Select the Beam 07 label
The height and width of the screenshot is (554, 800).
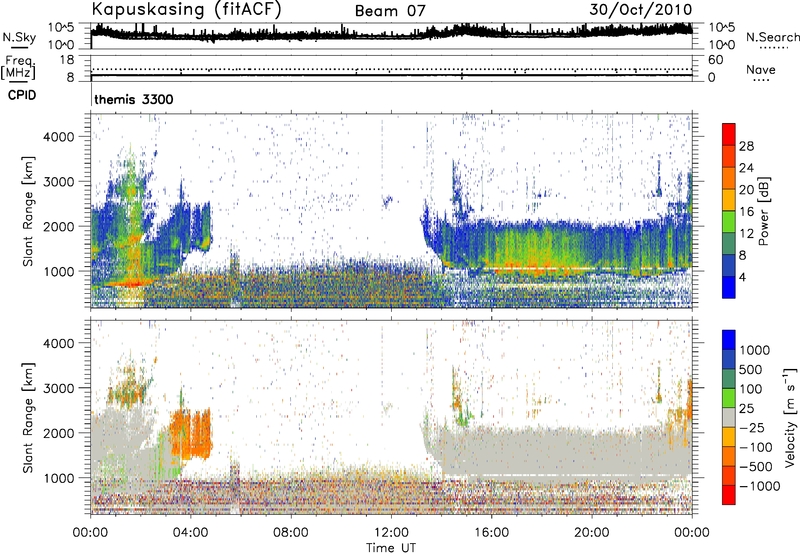[390, 11]
